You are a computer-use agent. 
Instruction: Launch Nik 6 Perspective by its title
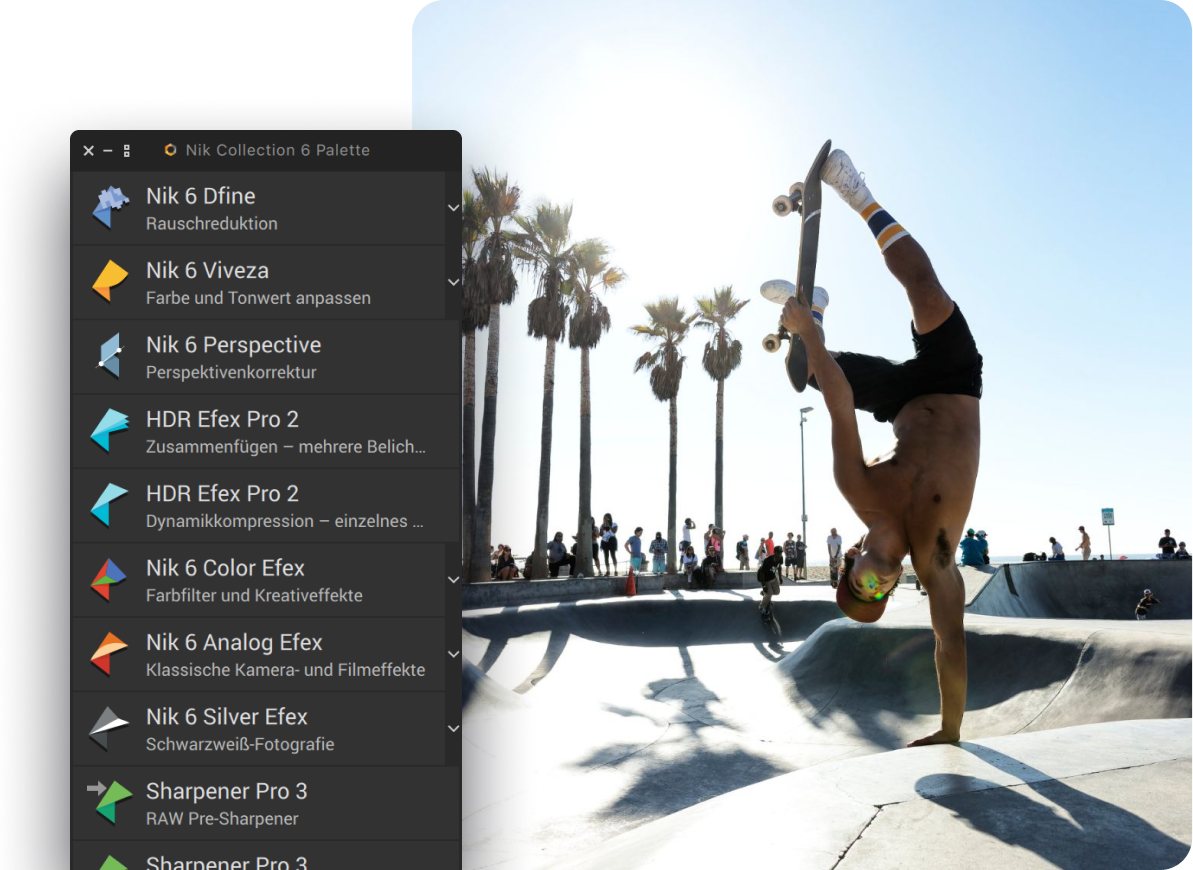pyautogui.click(x=234, y=345)
